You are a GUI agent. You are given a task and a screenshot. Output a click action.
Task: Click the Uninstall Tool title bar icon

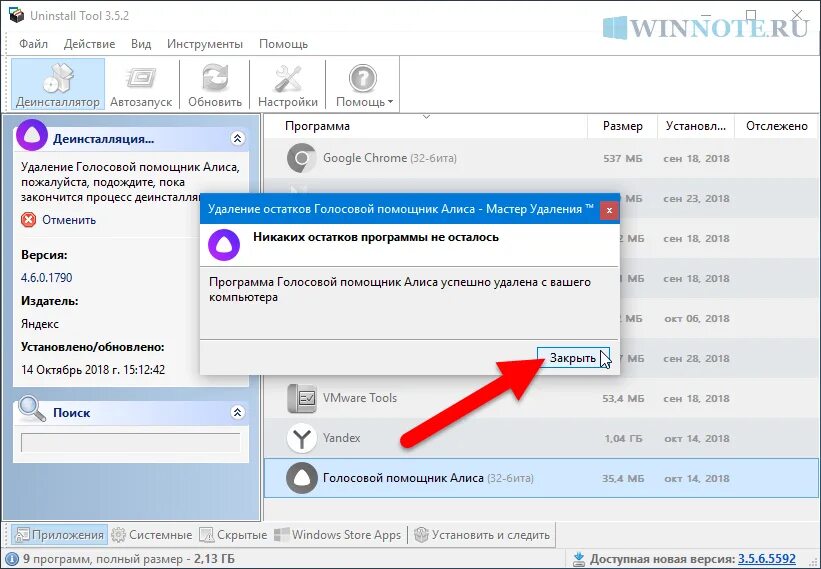16,15
